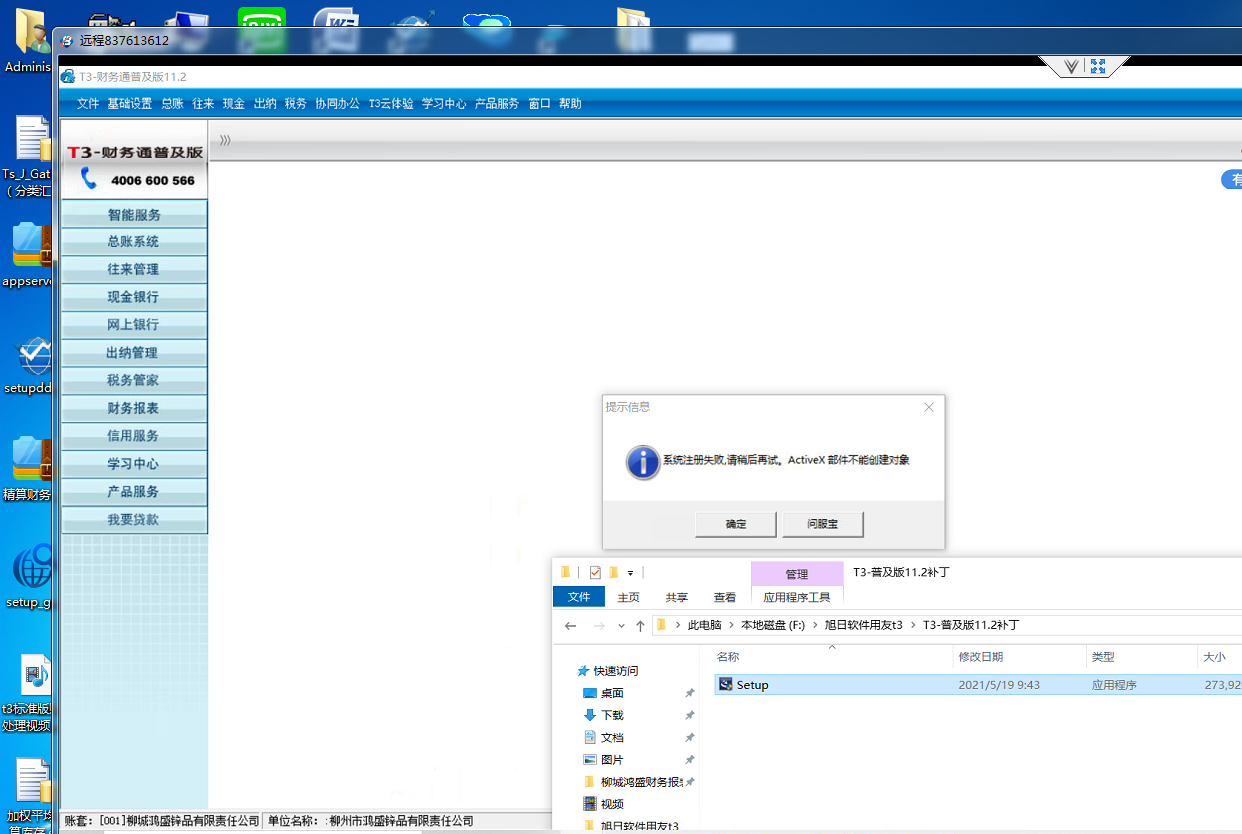Open the 出纳 menu

pyautogui.click(x=265, y=104)
